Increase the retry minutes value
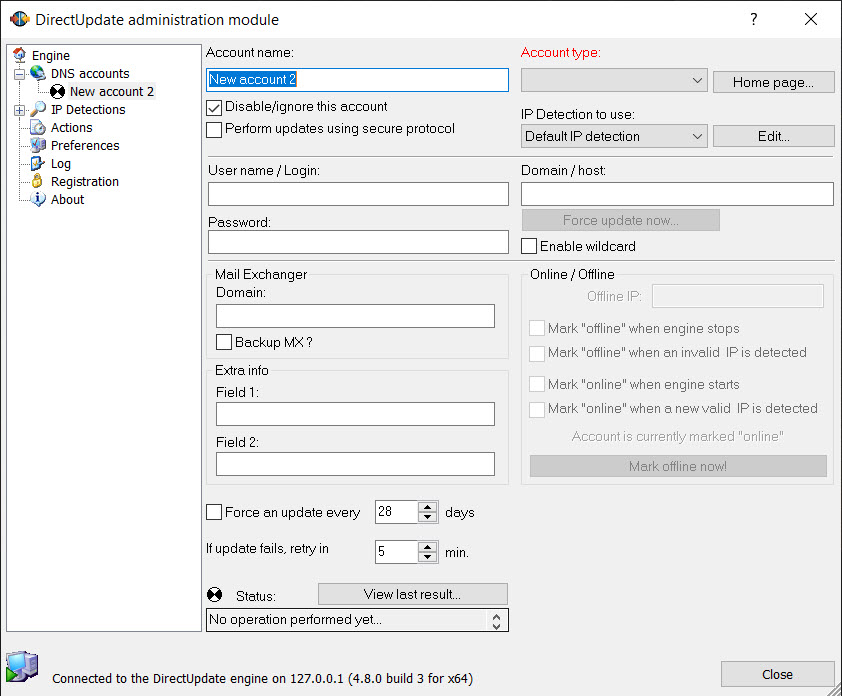The width and height of the screenshot is (842, 696). (427, 547)
